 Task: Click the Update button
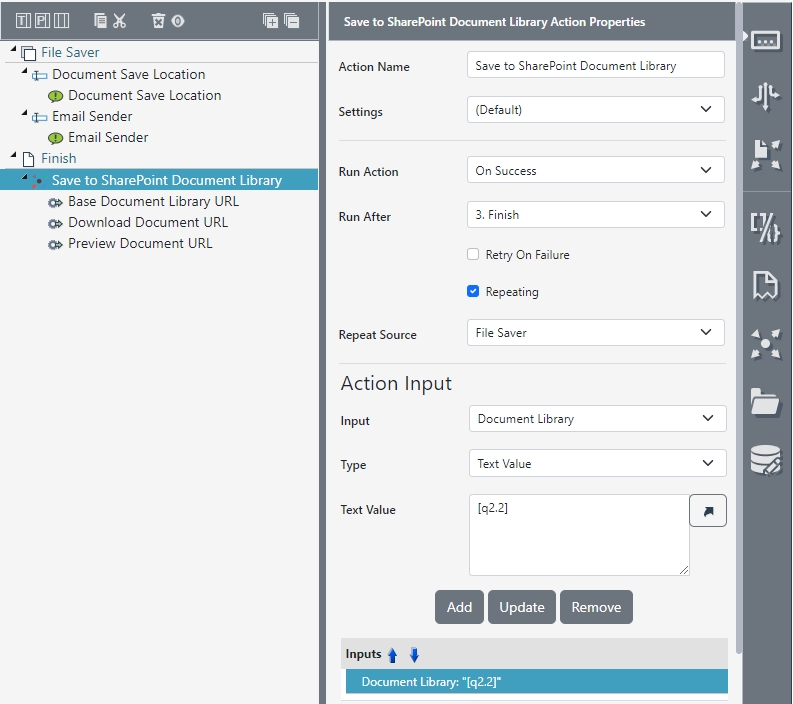point(522,607)
